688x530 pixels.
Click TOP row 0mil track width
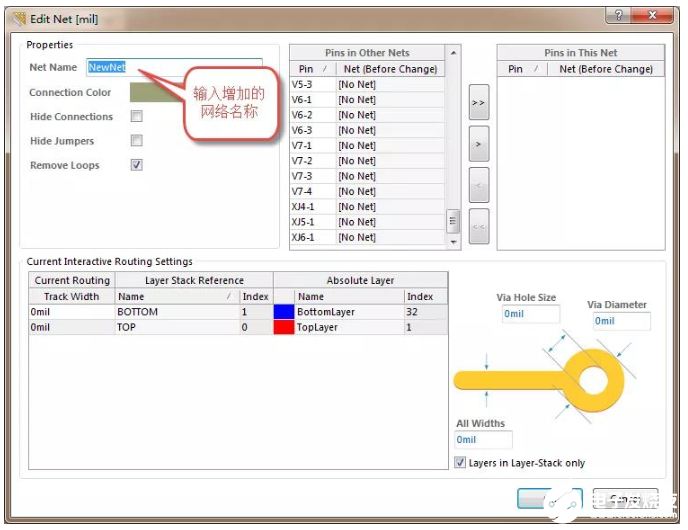(x=72, y=327)
